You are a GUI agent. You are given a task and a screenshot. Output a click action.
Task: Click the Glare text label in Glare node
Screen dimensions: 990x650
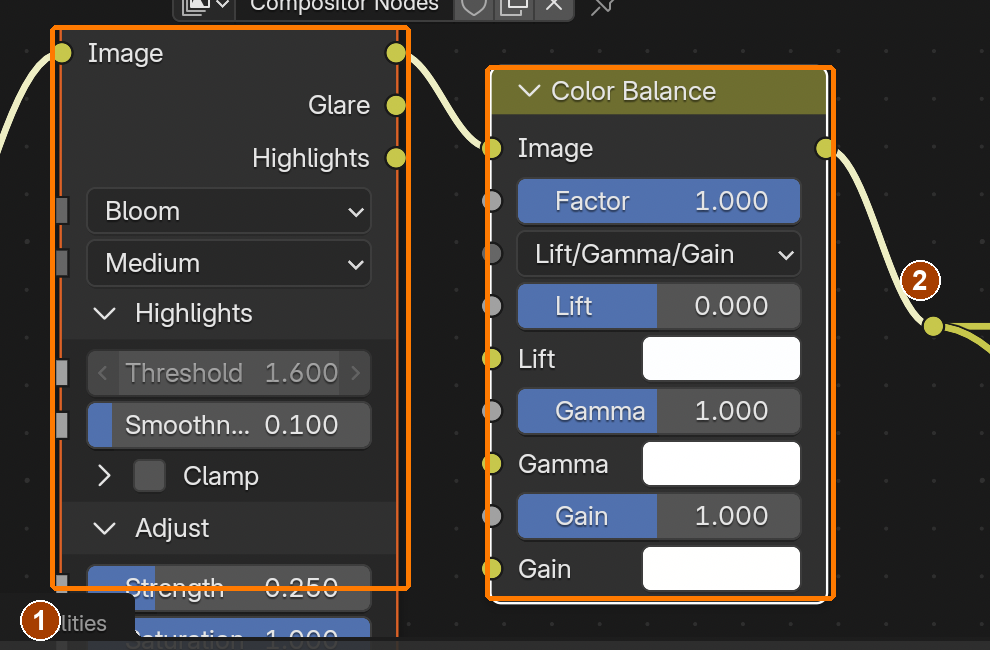(339, 105)
